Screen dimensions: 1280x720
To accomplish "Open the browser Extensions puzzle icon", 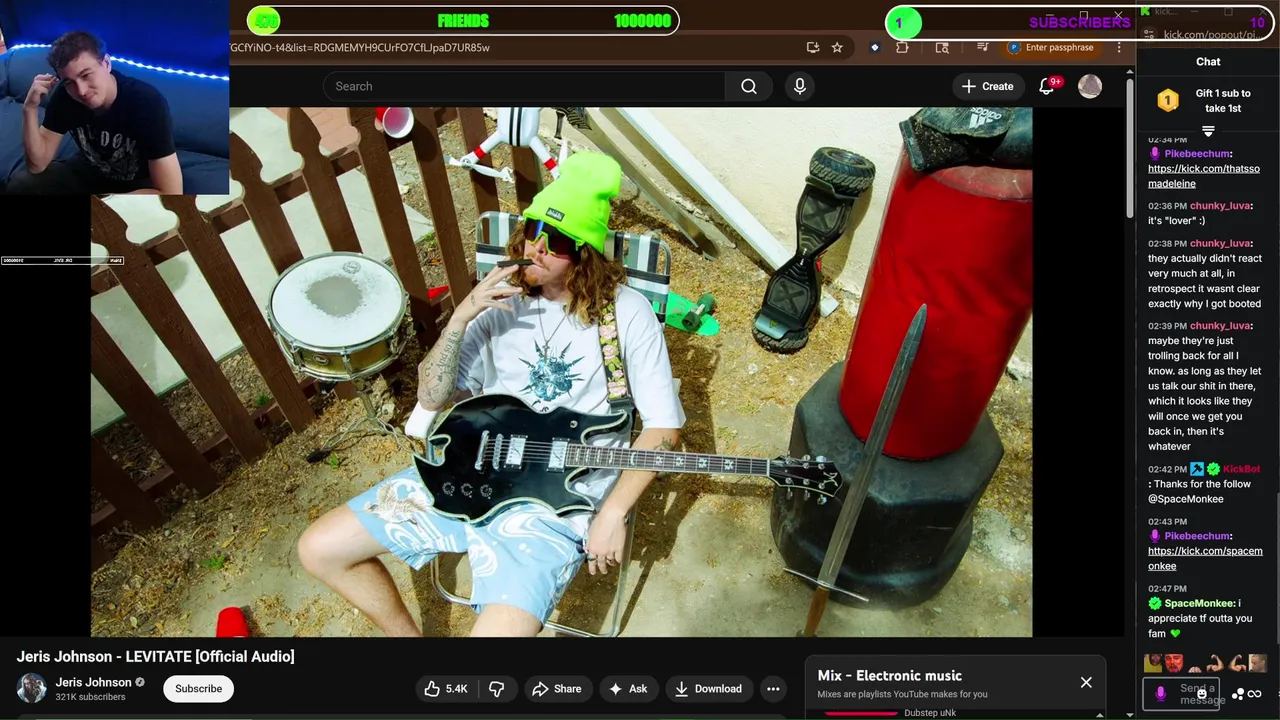I will [x=902, y=47].
